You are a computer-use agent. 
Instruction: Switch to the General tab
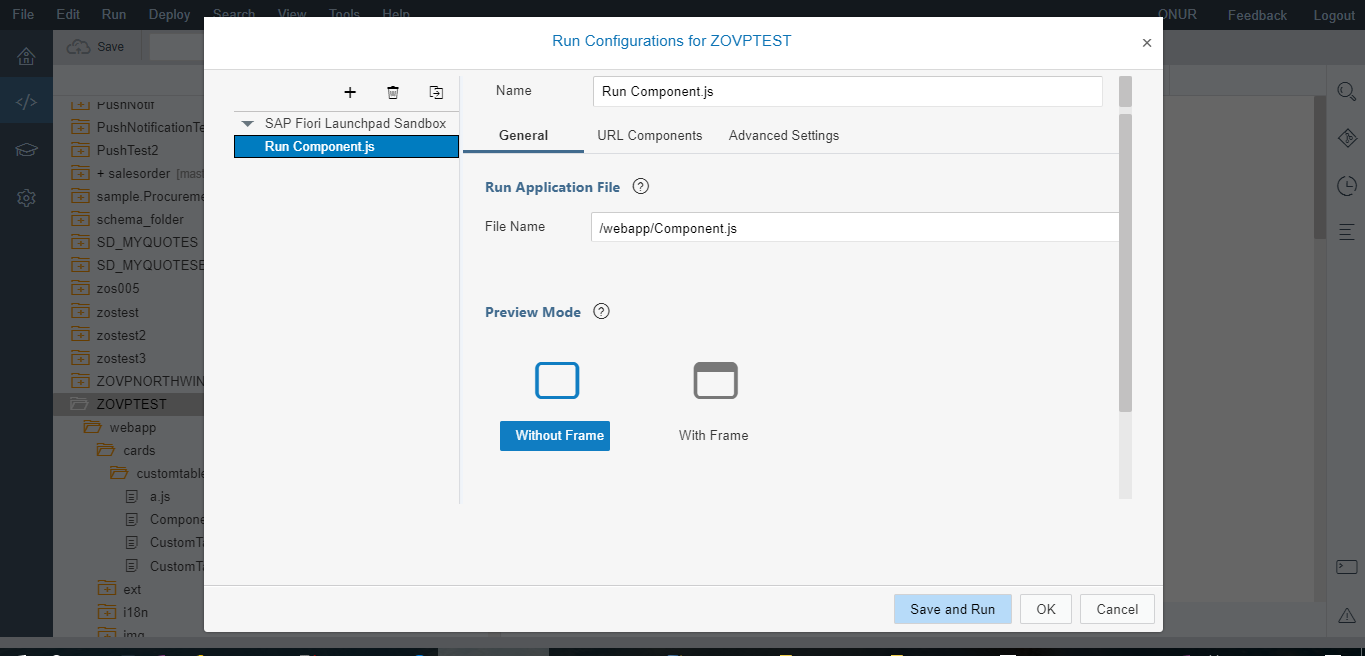(x=523, y=135)
